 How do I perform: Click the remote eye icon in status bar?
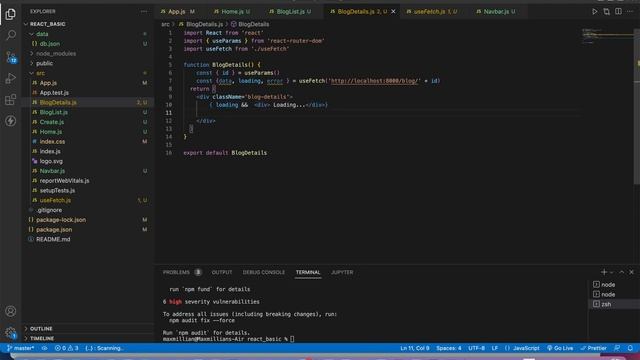(44, 348)
